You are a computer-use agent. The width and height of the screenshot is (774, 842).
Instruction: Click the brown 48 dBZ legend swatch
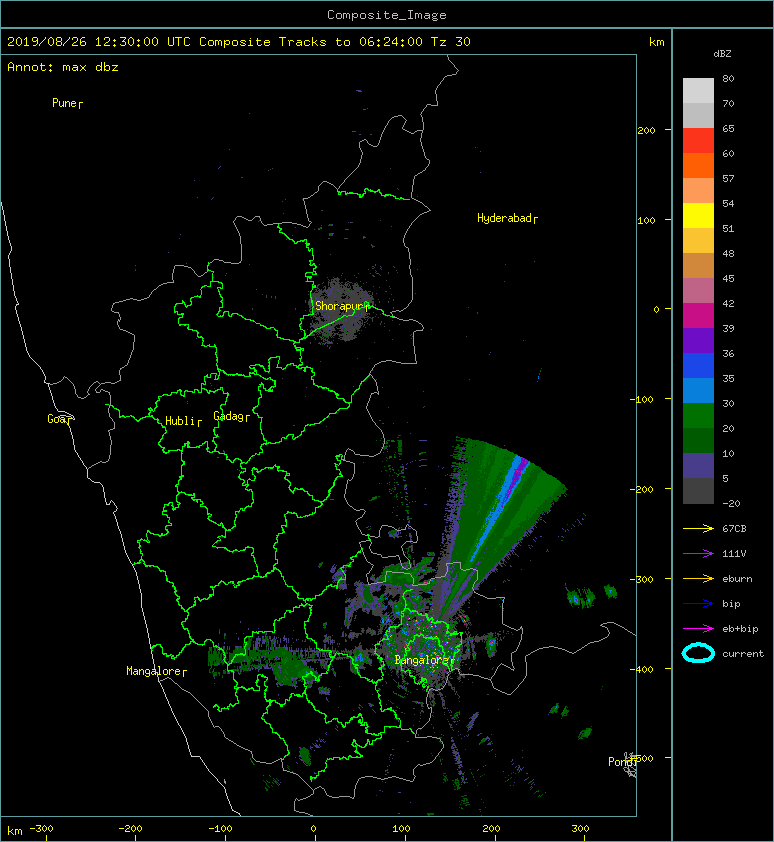click(x=698, y=265)
